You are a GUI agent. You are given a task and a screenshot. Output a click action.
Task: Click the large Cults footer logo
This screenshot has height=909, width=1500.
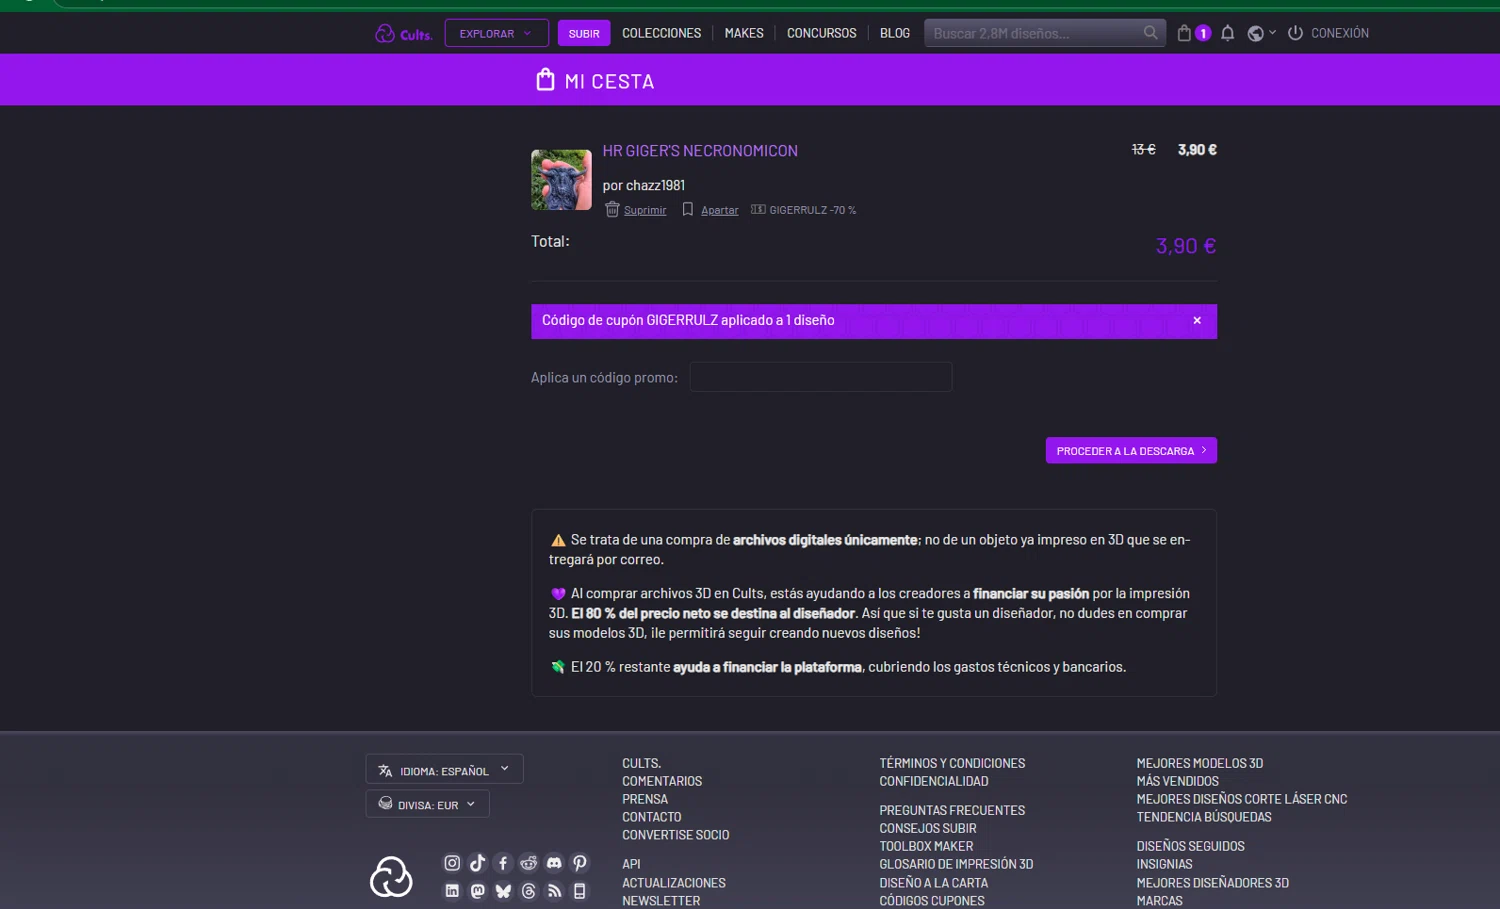(391, 877)
